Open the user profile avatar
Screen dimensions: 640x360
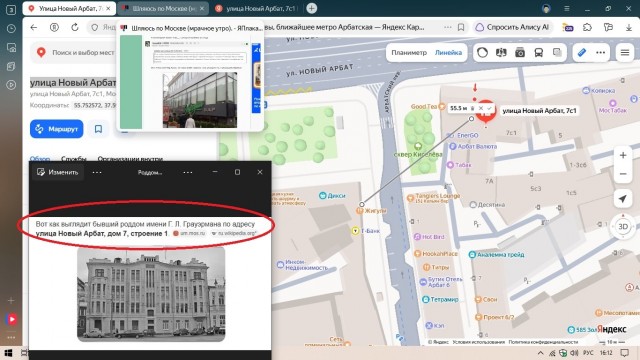point(546,9)
